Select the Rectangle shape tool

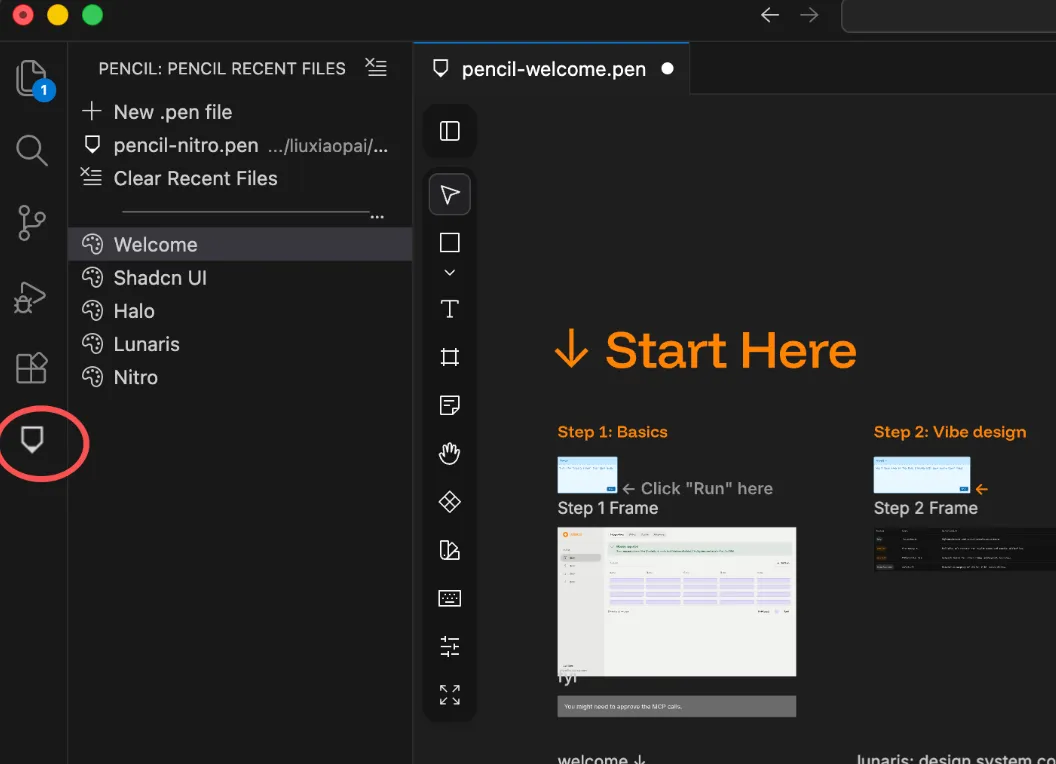pos(449,243)
